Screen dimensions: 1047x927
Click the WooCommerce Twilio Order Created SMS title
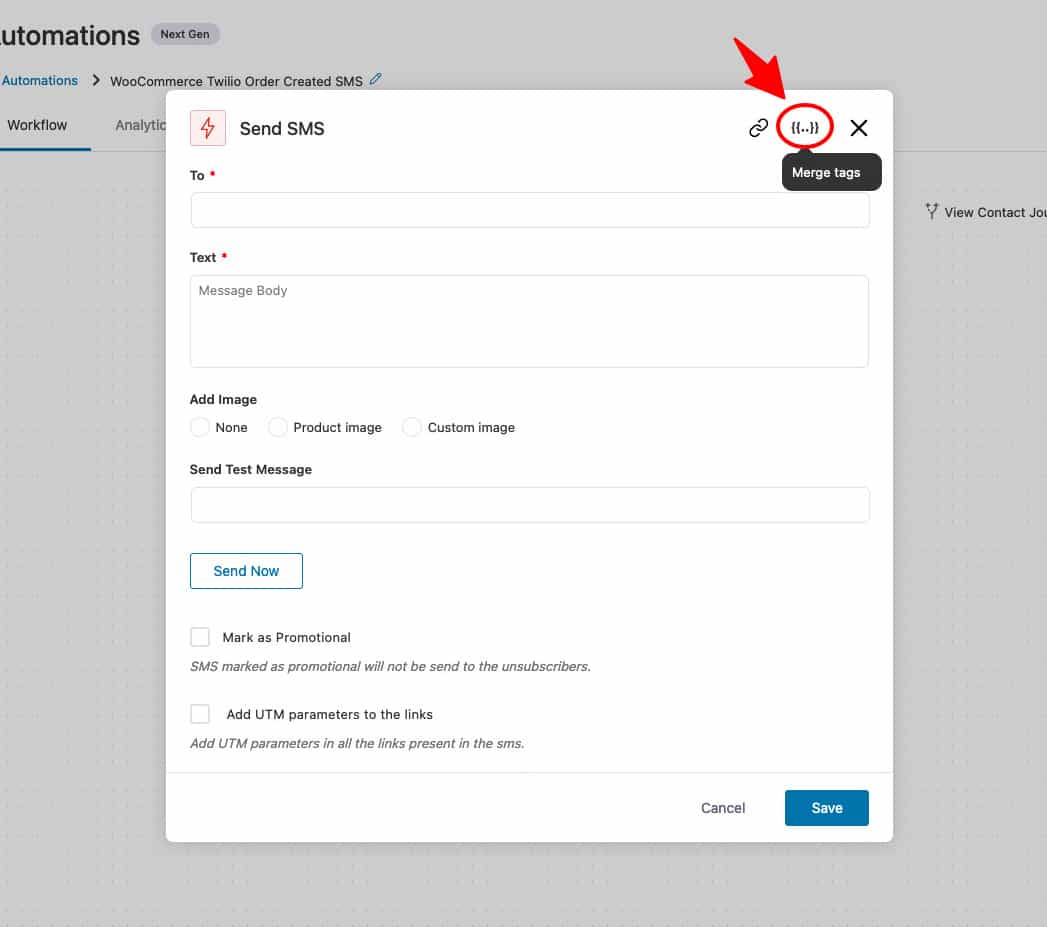point(236,81)
